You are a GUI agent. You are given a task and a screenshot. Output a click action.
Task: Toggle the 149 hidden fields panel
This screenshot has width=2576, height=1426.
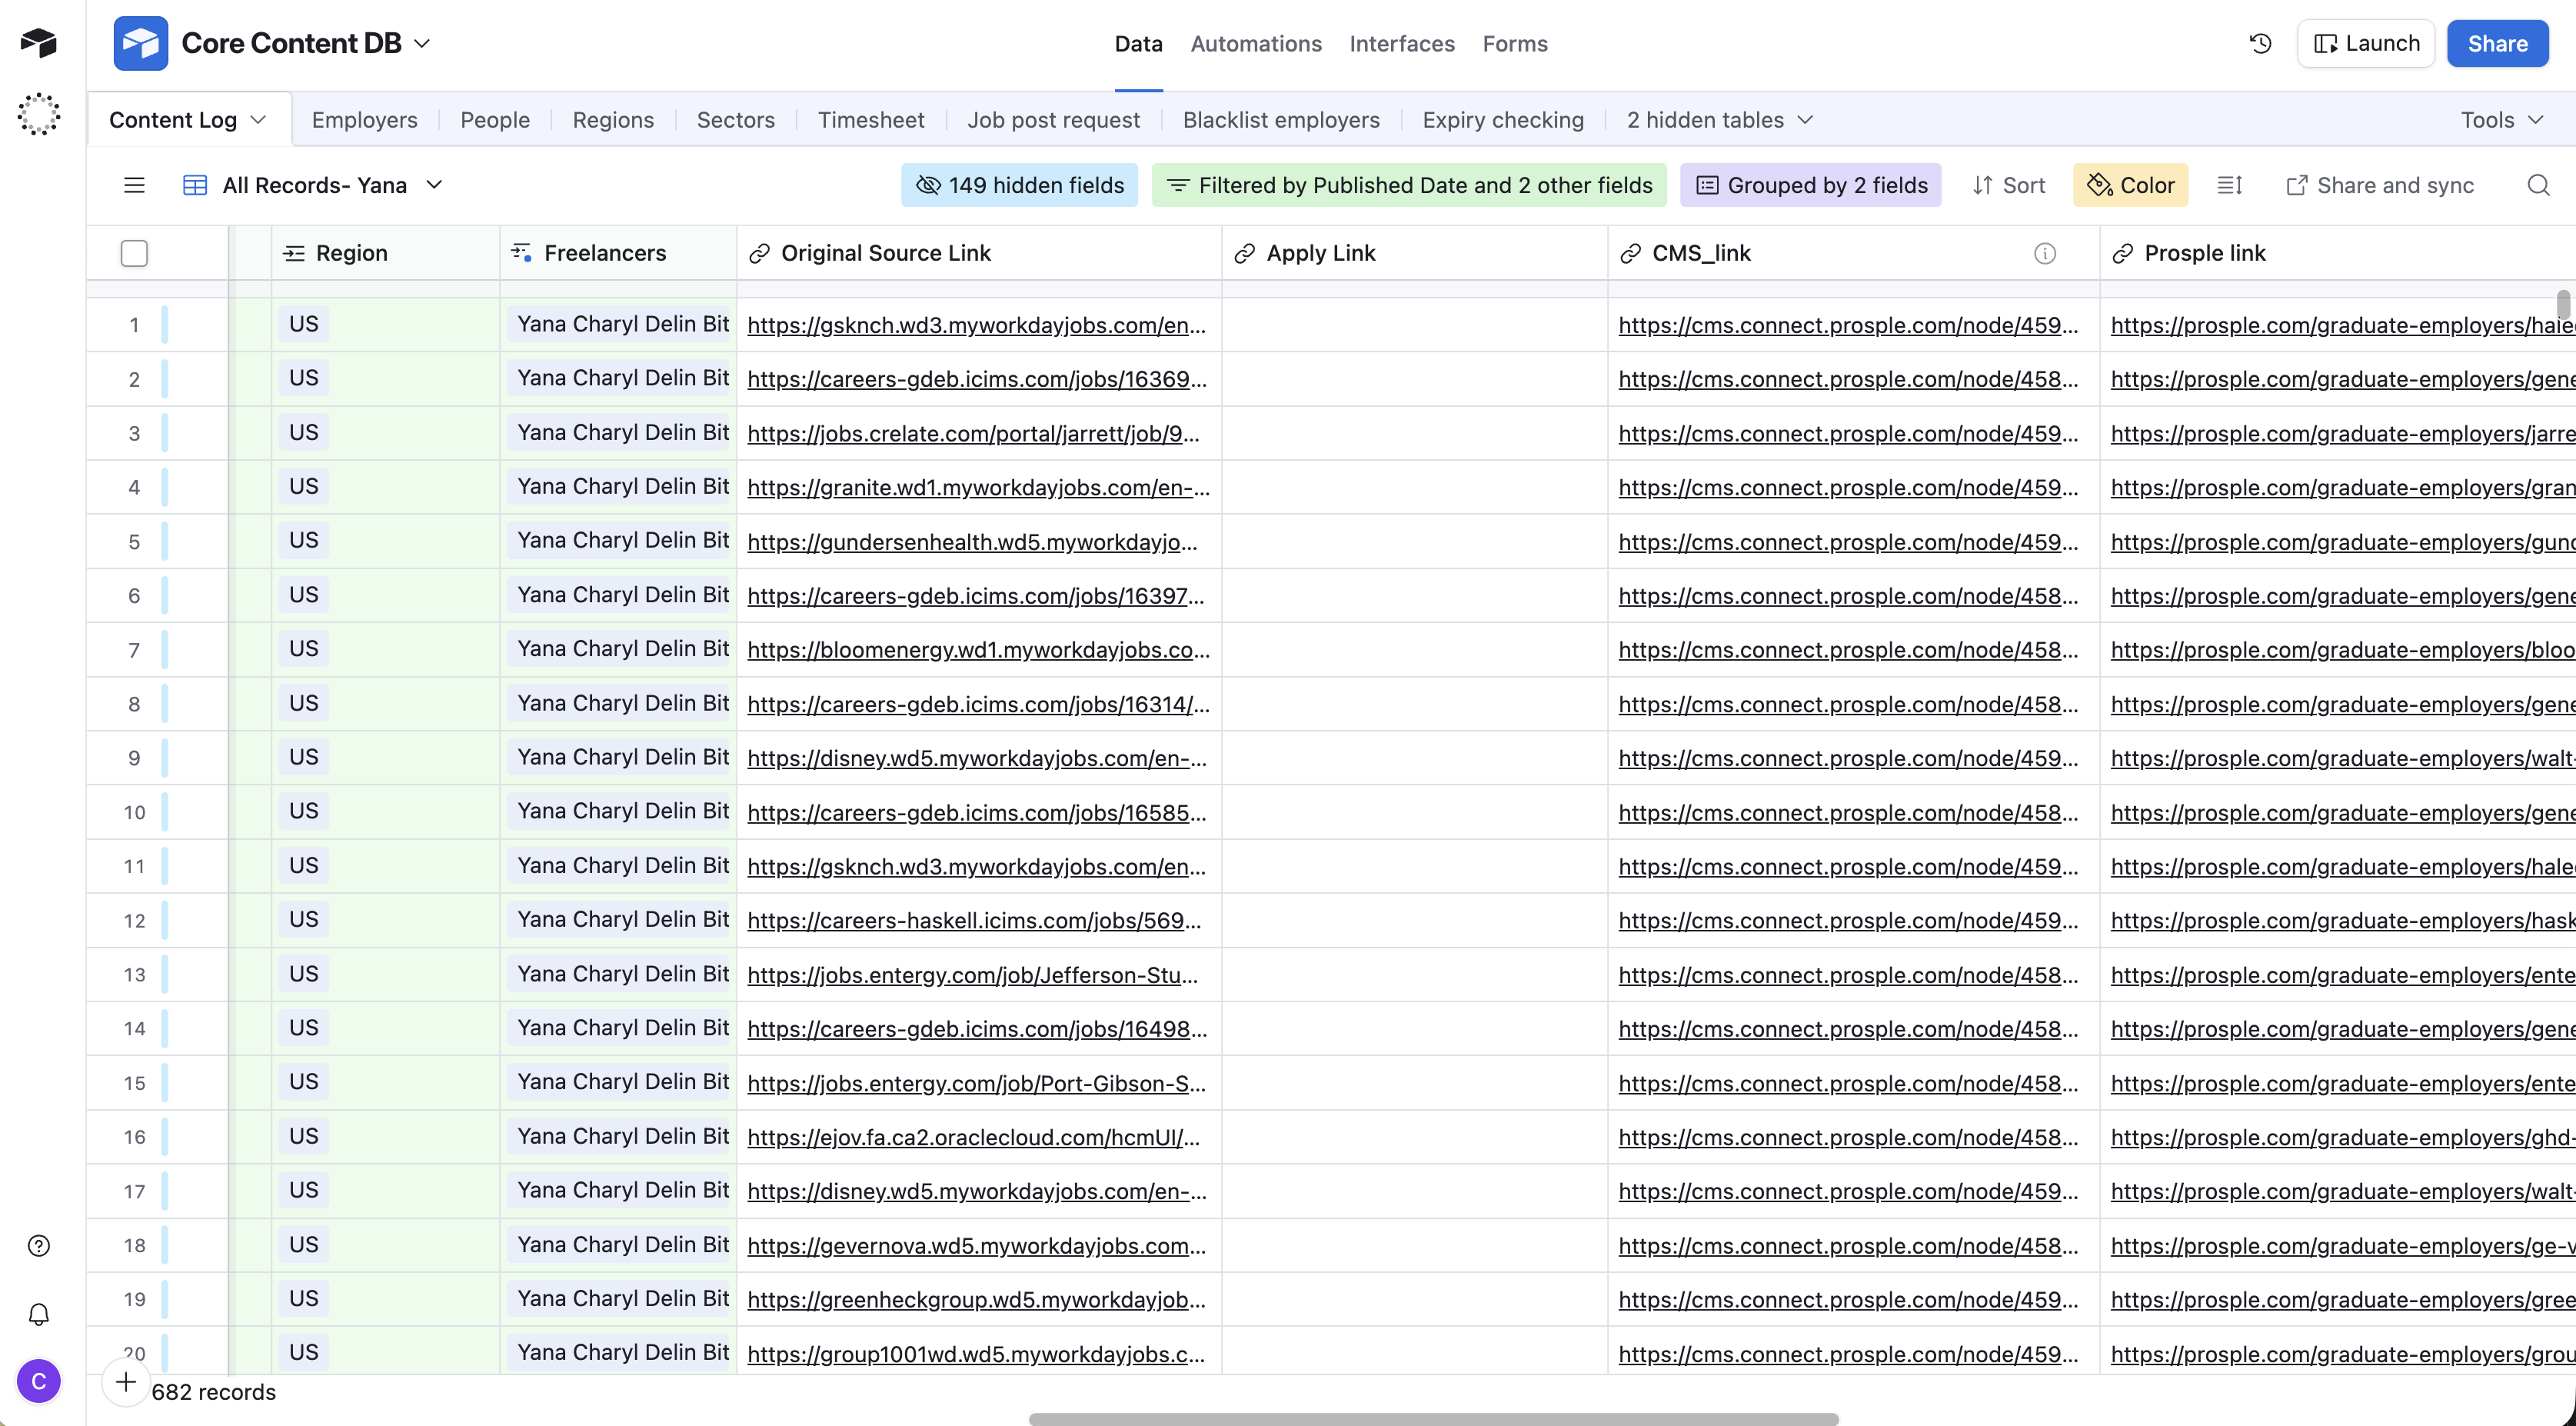(1019, 185)
